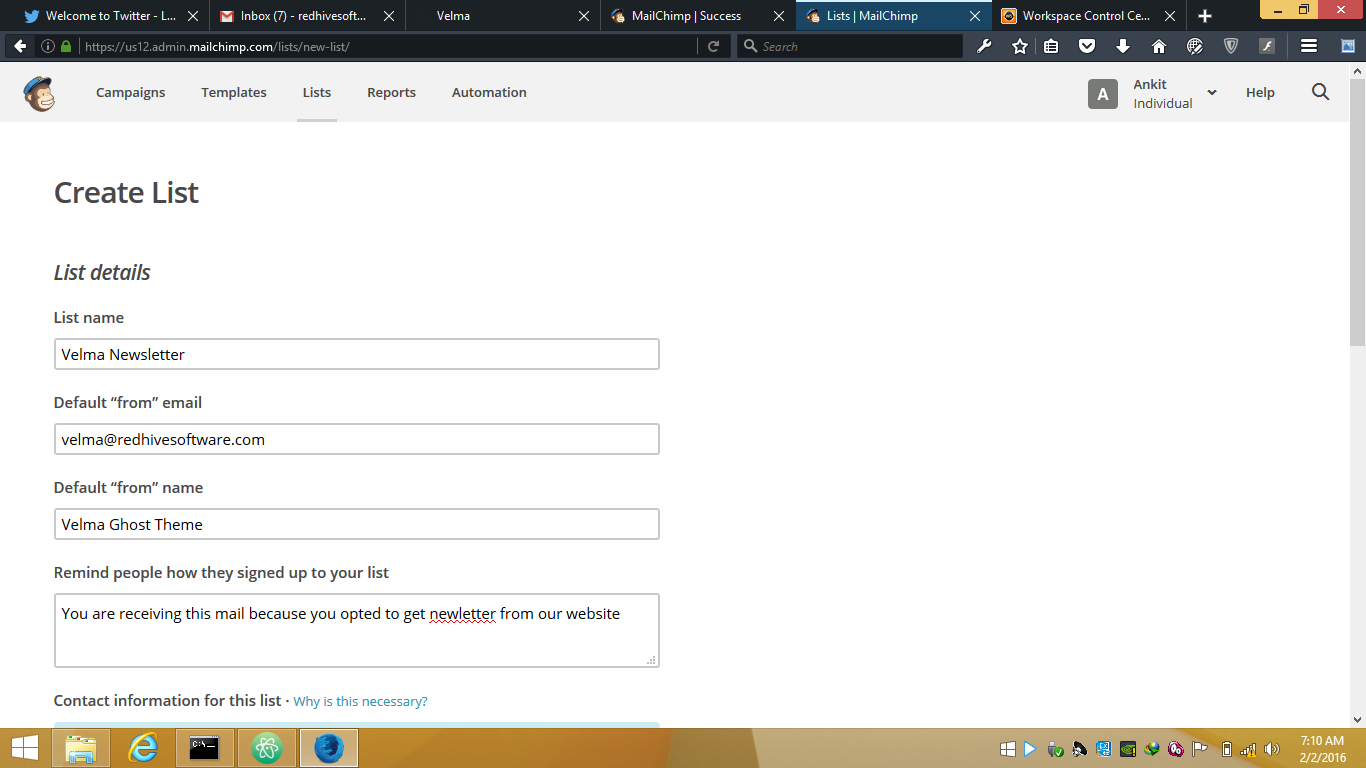1366x768 pixels.
Task: Launch Internet Explorer from taskbar
Action: coord(143,748)
